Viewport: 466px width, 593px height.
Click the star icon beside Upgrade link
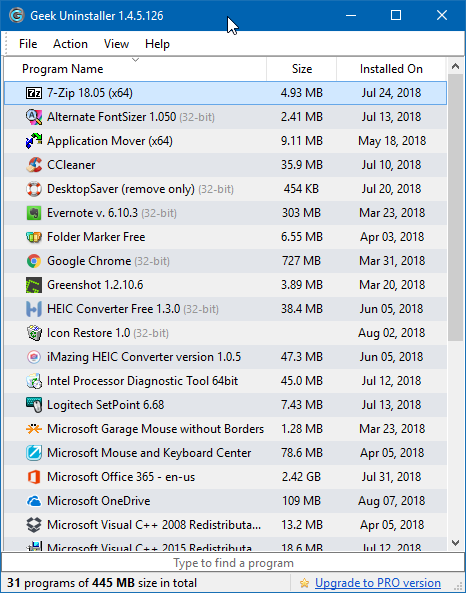point(304,583)
